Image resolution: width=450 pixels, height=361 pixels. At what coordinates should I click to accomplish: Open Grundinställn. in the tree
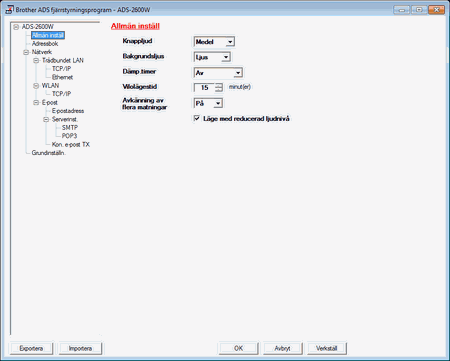point(48,153)
